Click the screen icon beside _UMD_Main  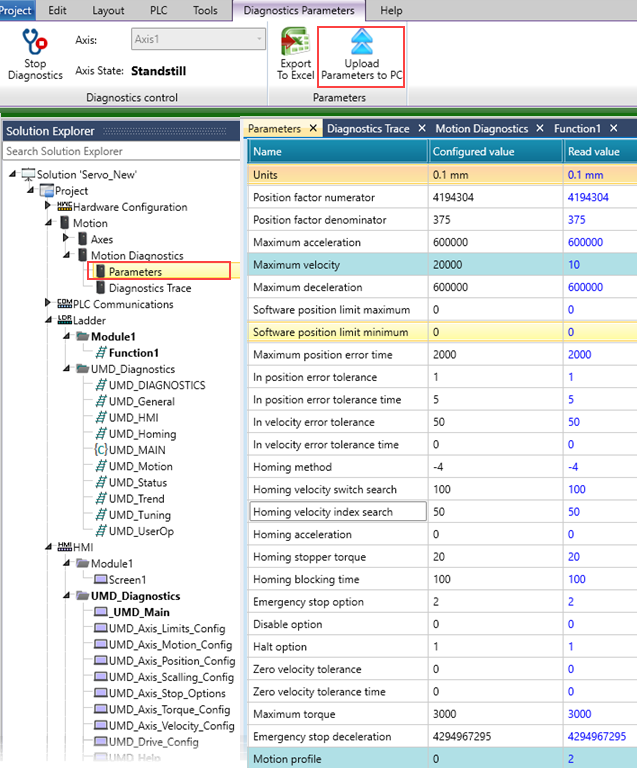[x=100, y=612]
